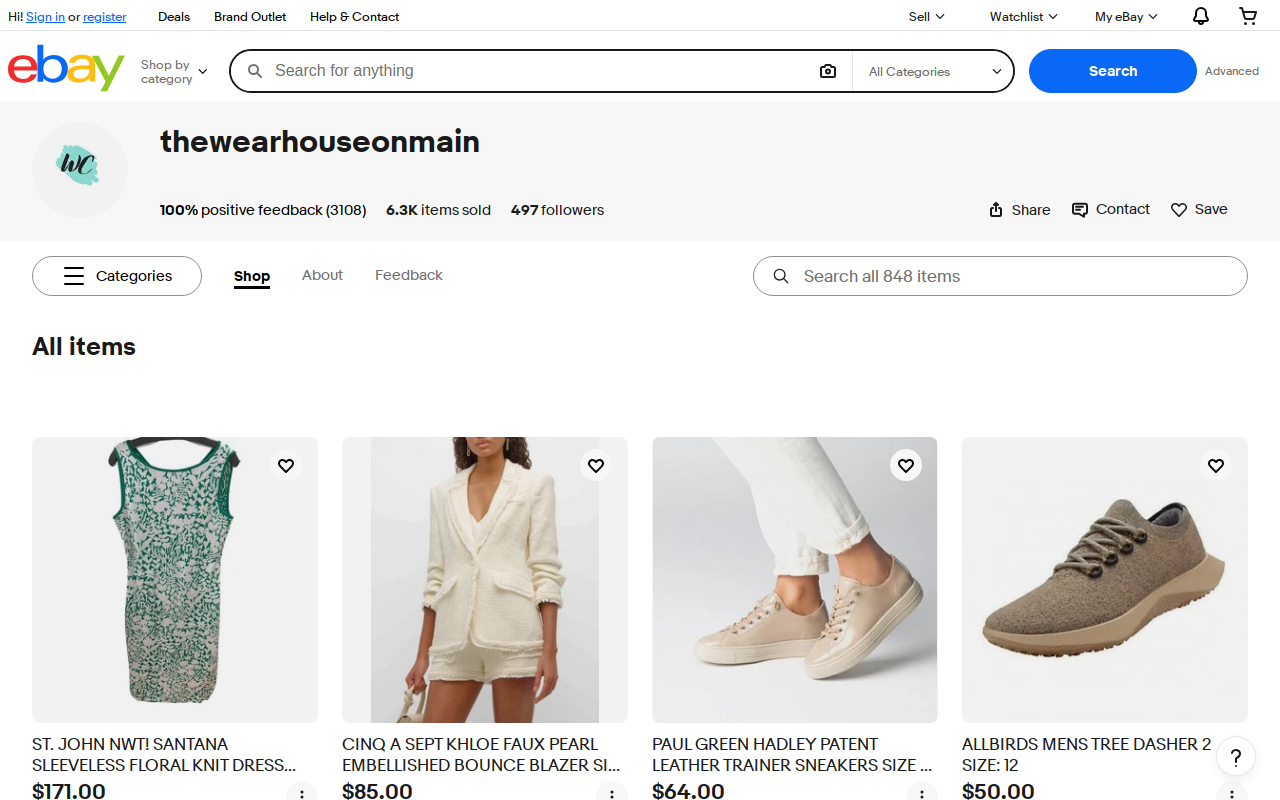Click the 497 followers text
This screenshot has width=1280, height=800.
pos(557,210)
